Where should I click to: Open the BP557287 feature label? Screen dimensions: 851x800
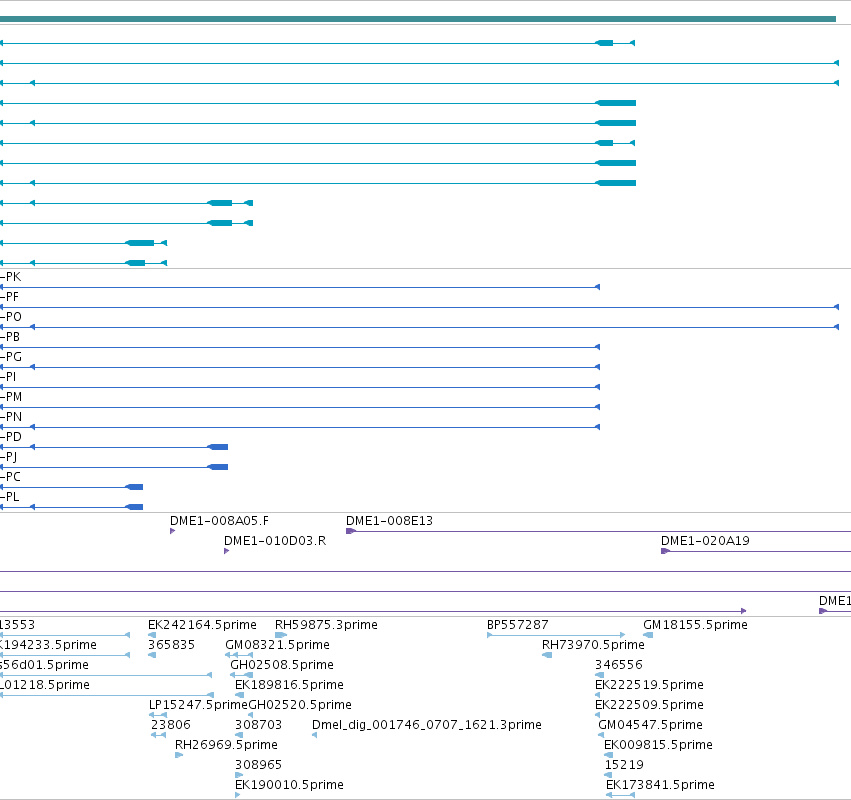coord(518,625)
